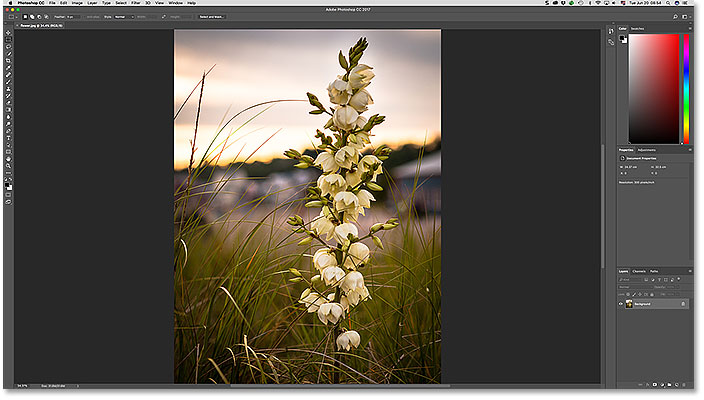Select the Rectangular Marquee tool
Viewport: 704px width, 400px height.
tap(8, 40)
